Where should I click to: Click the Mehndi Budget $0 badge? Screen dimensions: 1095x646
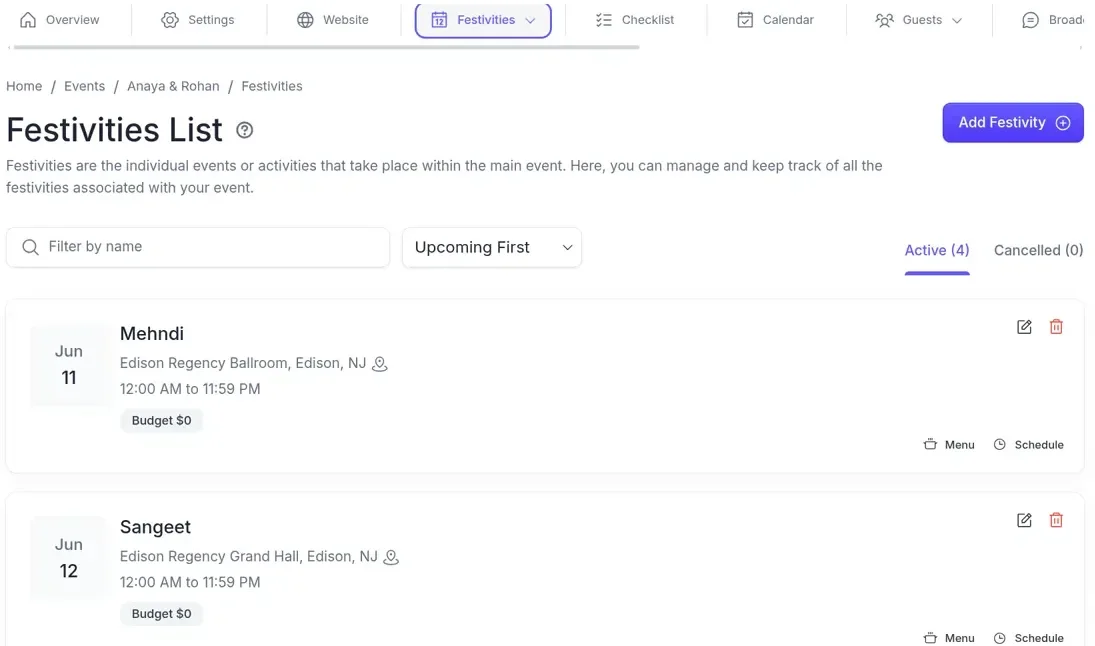[161, 420]
